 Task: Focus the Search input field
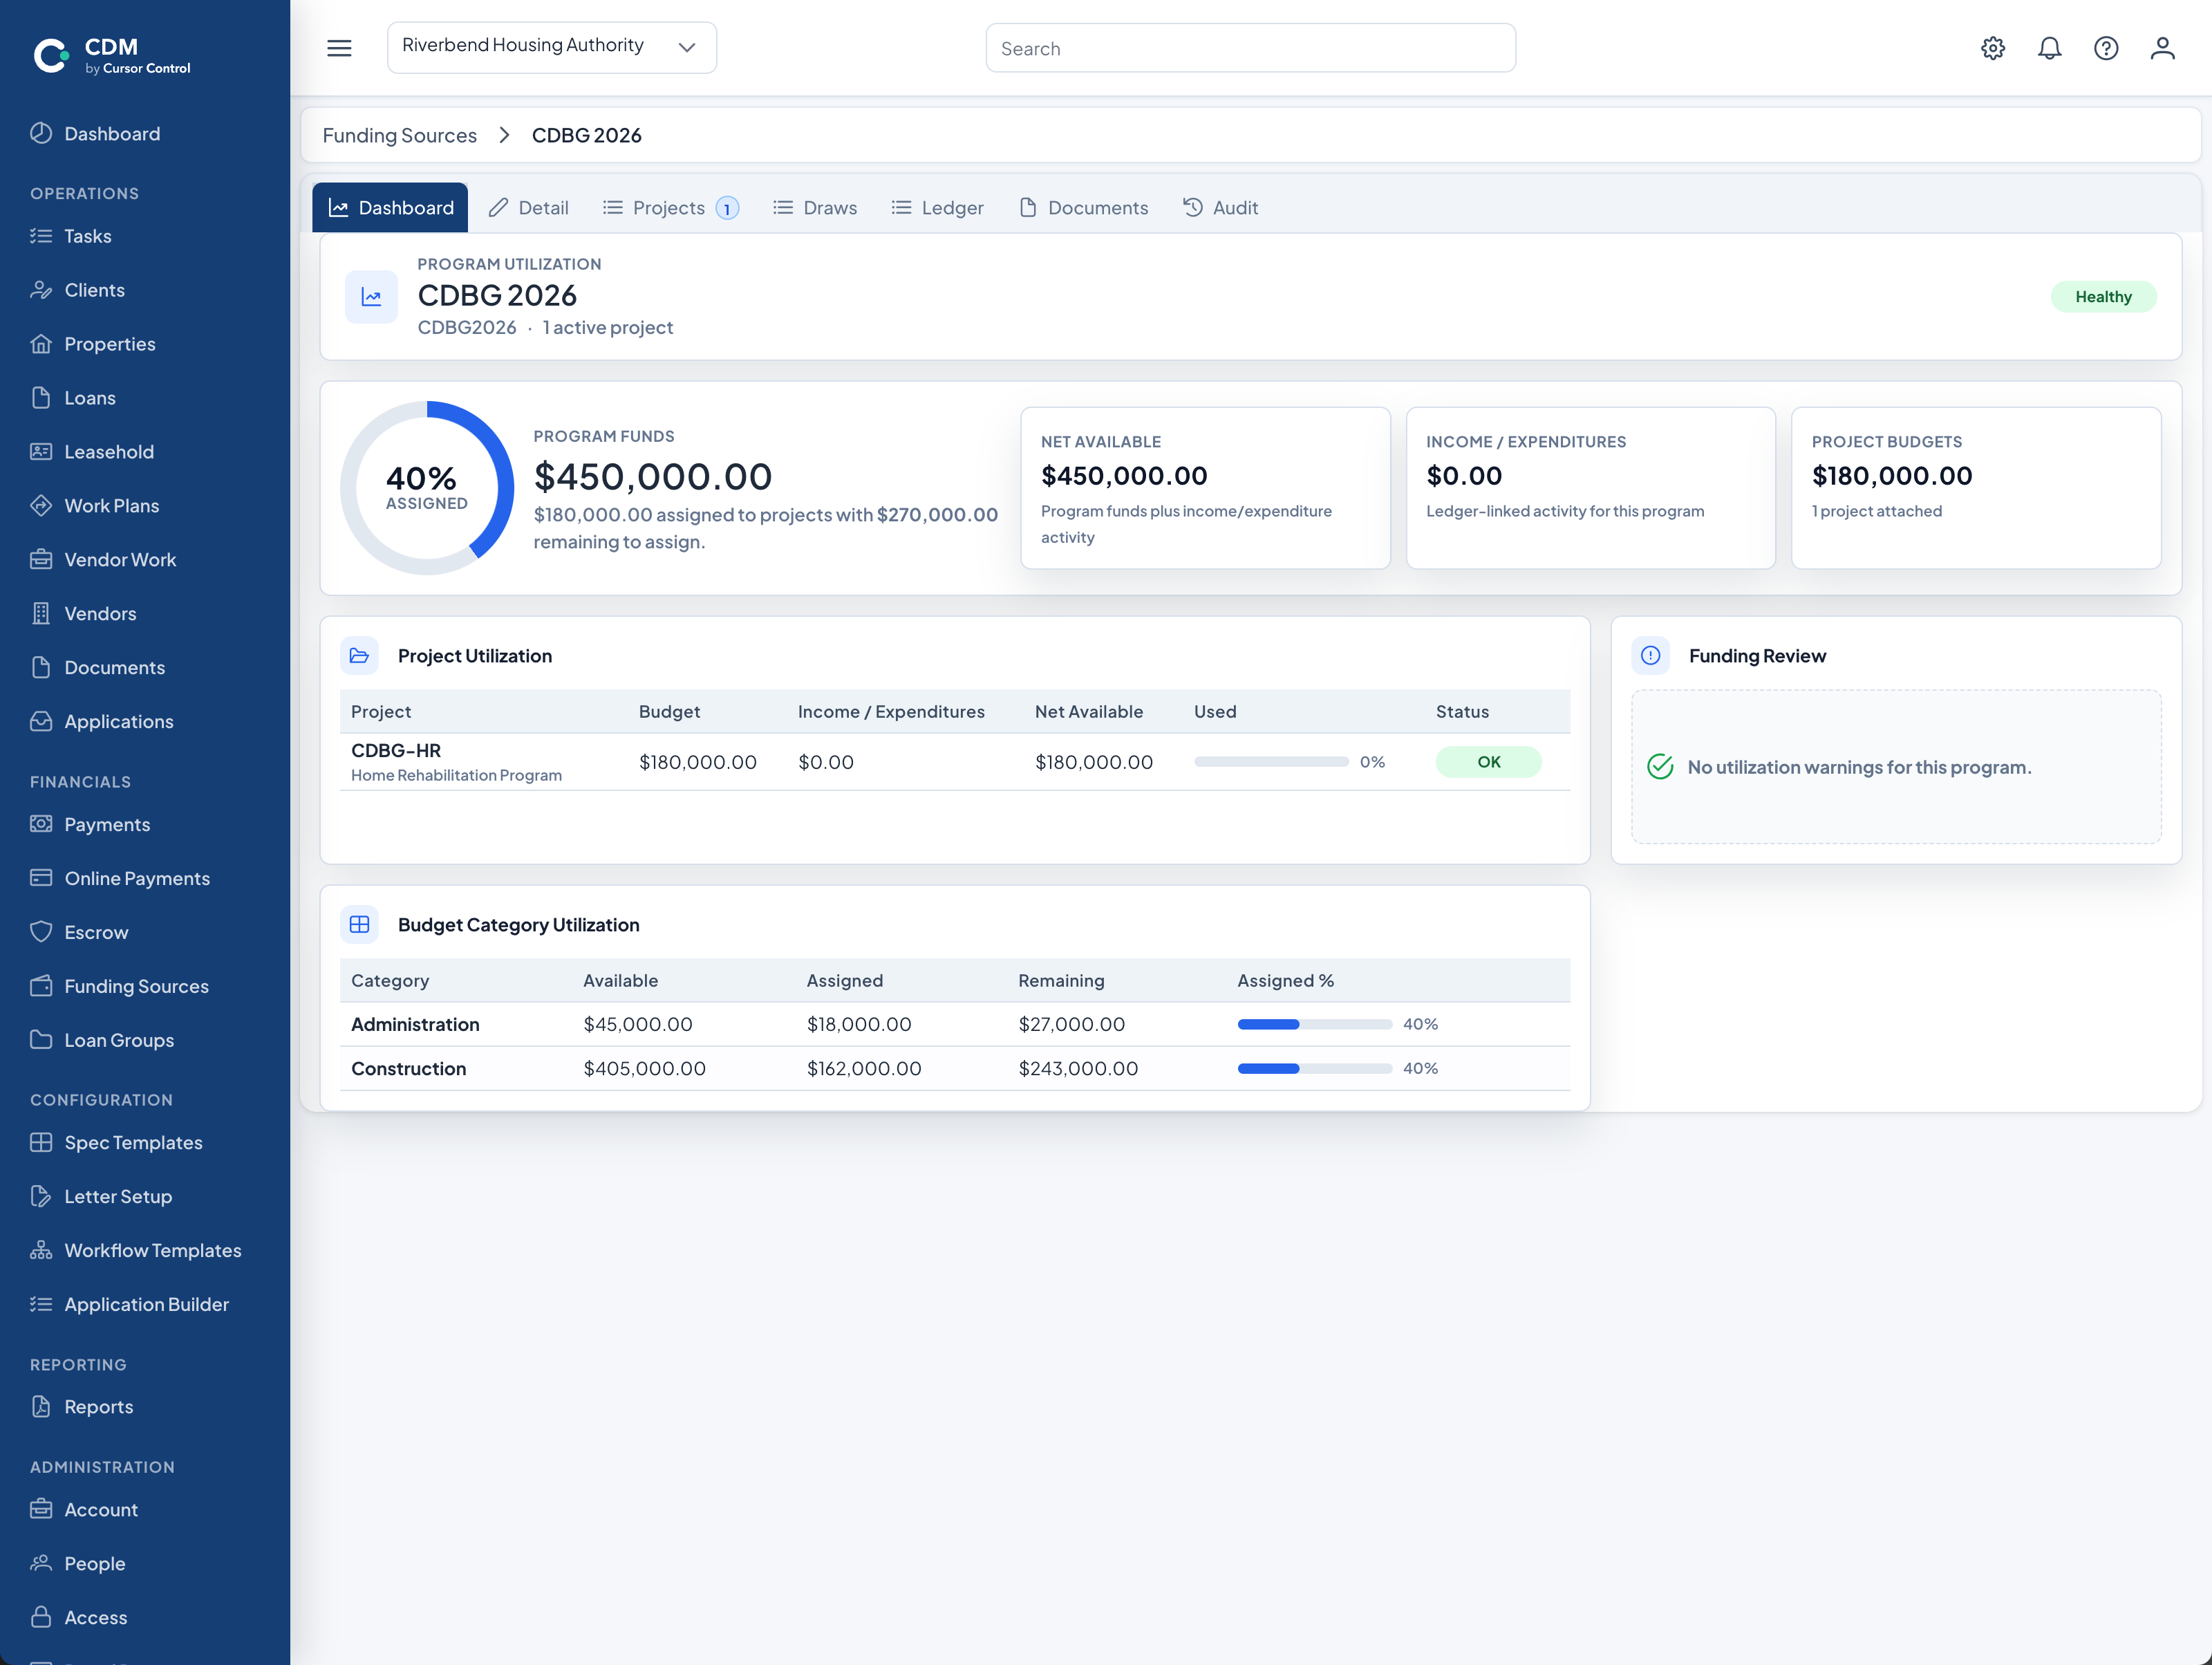point(1250,48)
